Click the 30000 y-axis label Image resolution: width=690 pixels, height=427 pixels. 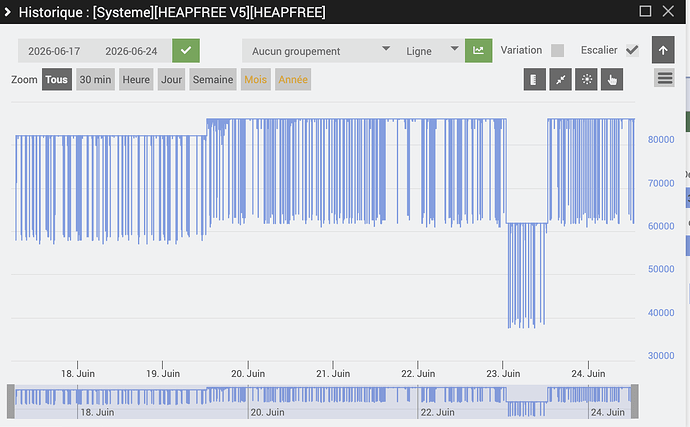[x=661, y=356]
